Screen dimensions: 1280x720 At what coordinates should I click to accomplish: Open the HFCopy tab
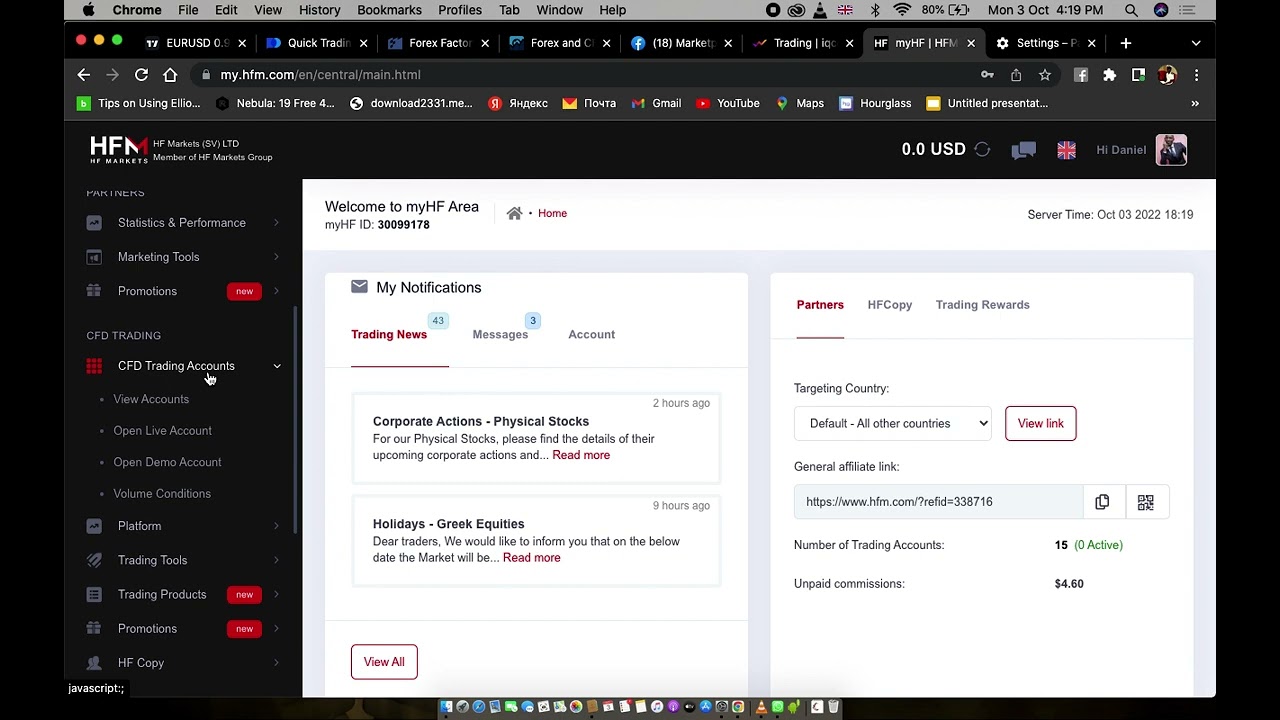[890, 305]
